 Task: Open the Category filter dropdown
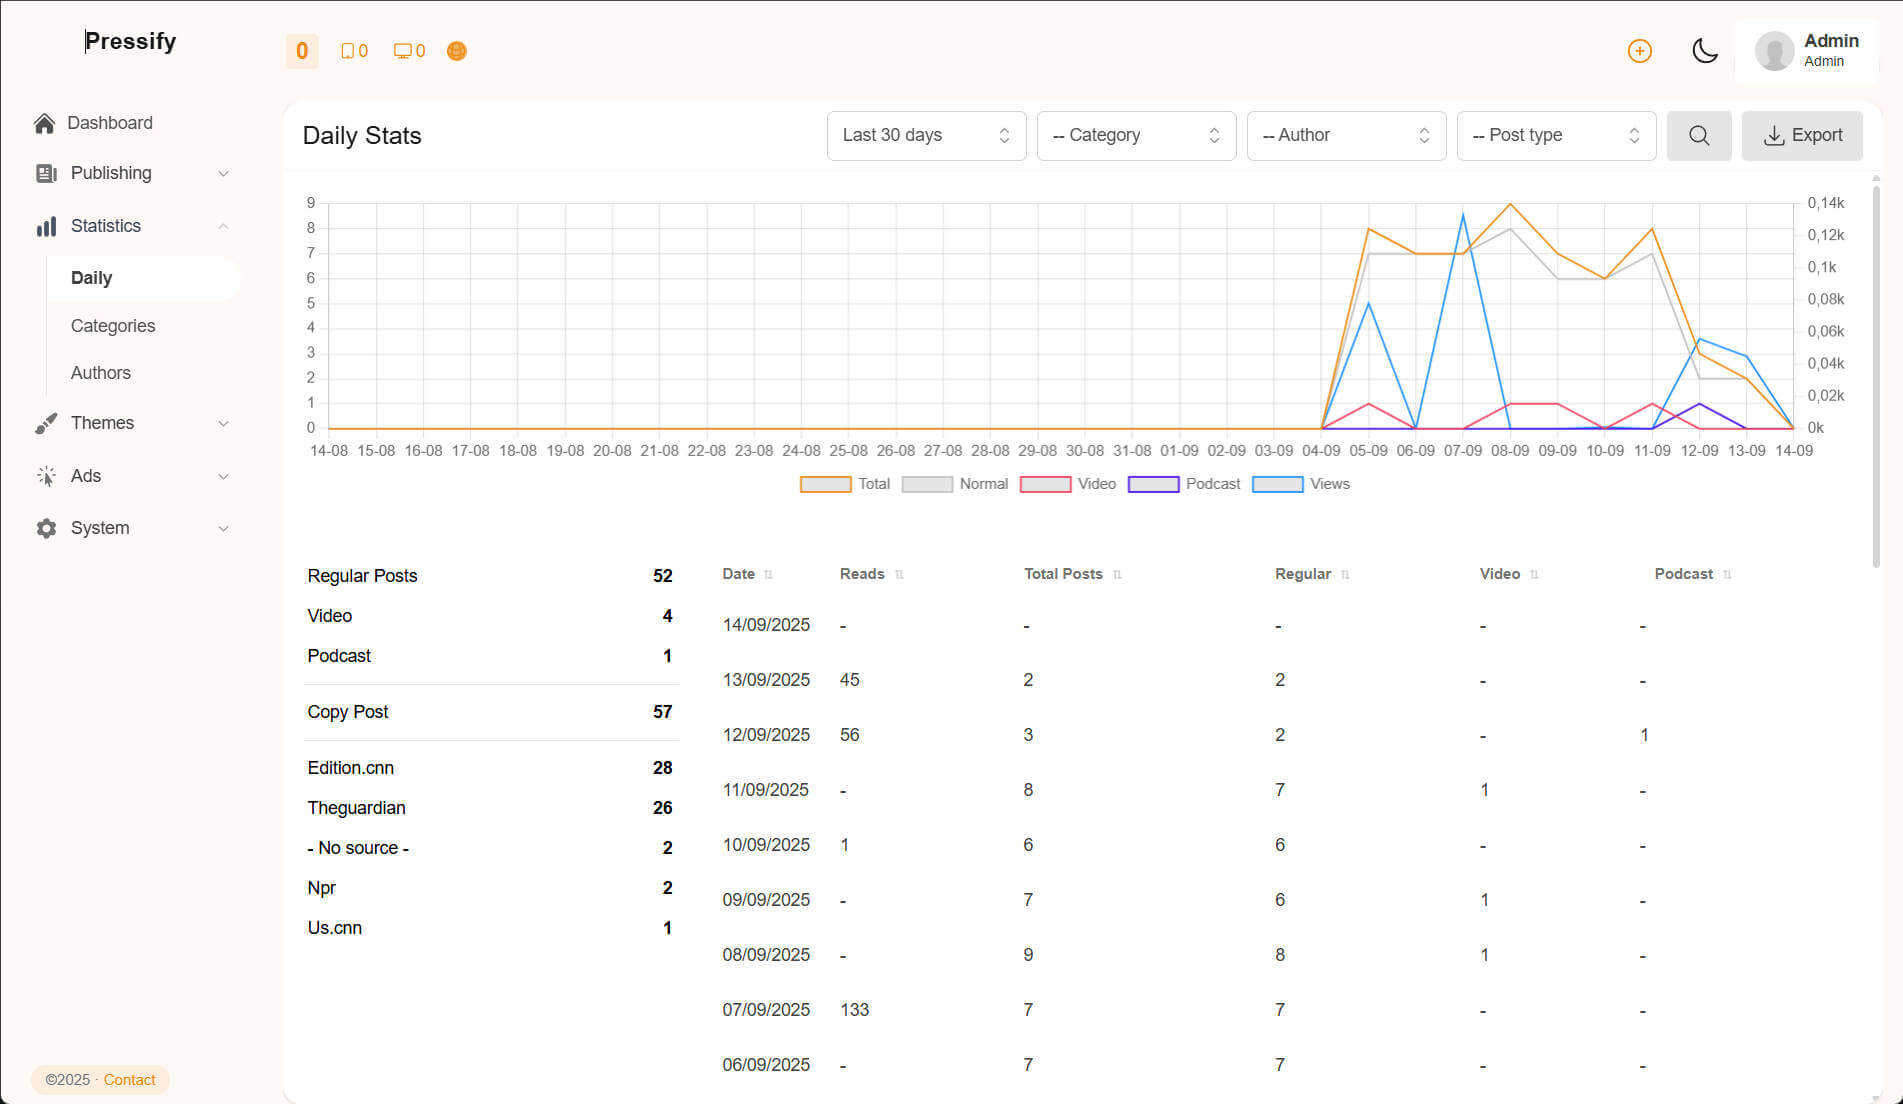click(1136, 136)
